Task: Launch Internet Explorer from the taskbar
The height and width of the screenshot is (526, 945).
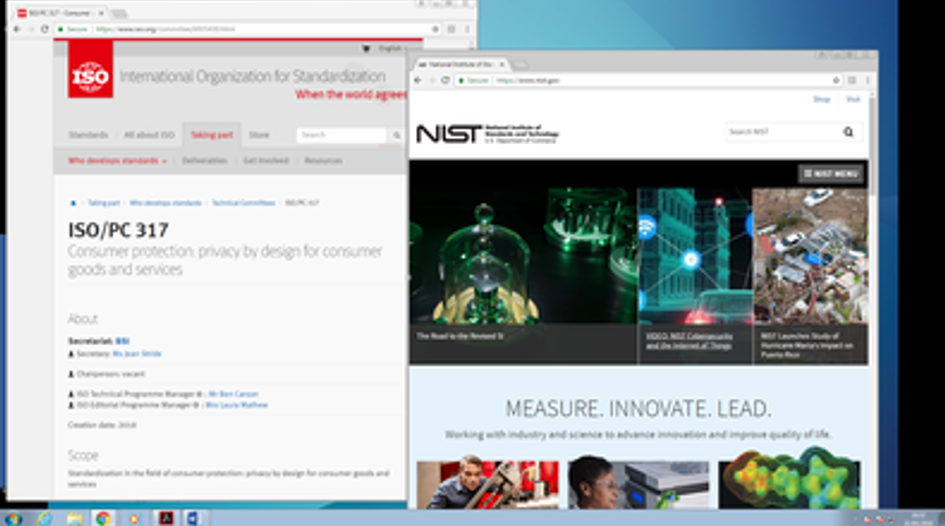Action: (x=44, y=518)
